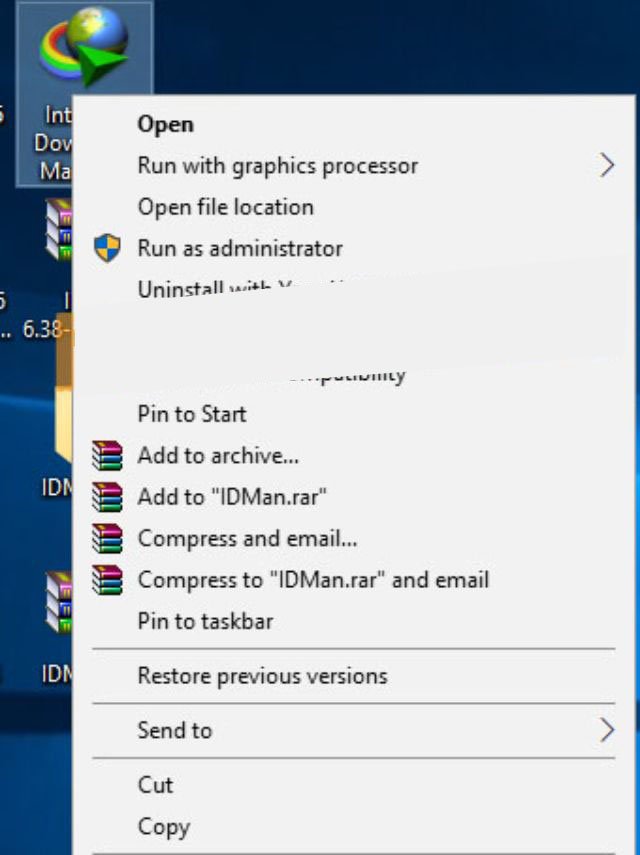This screenshot has width=640, height=855.
Task: Click the WinRAR icon beside Compress and email
Action: [107, 538]
